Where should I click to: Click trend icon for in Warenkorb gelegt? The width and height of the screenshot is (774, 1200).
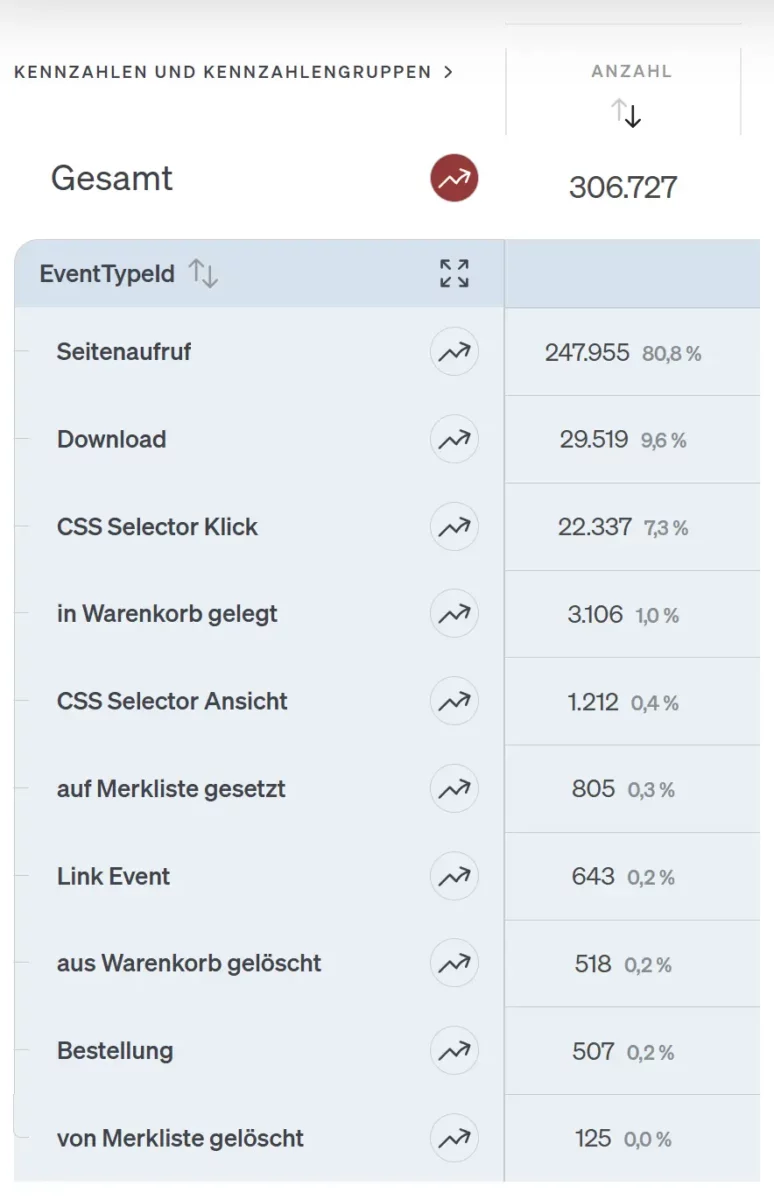click(x=454, y=614)
